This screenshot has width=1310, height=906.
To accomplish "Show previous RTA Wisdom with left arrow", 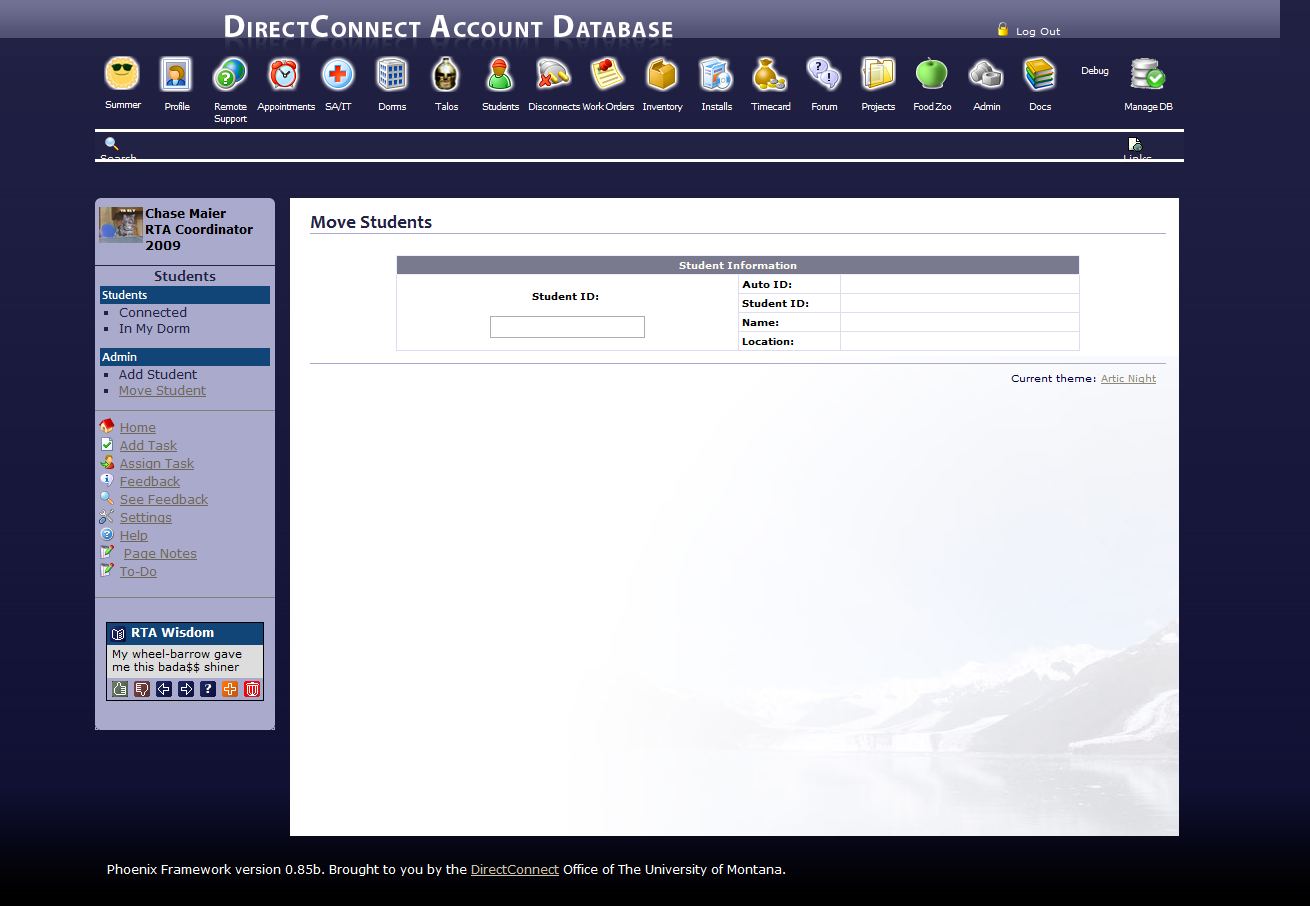I will tap(164, 689).
